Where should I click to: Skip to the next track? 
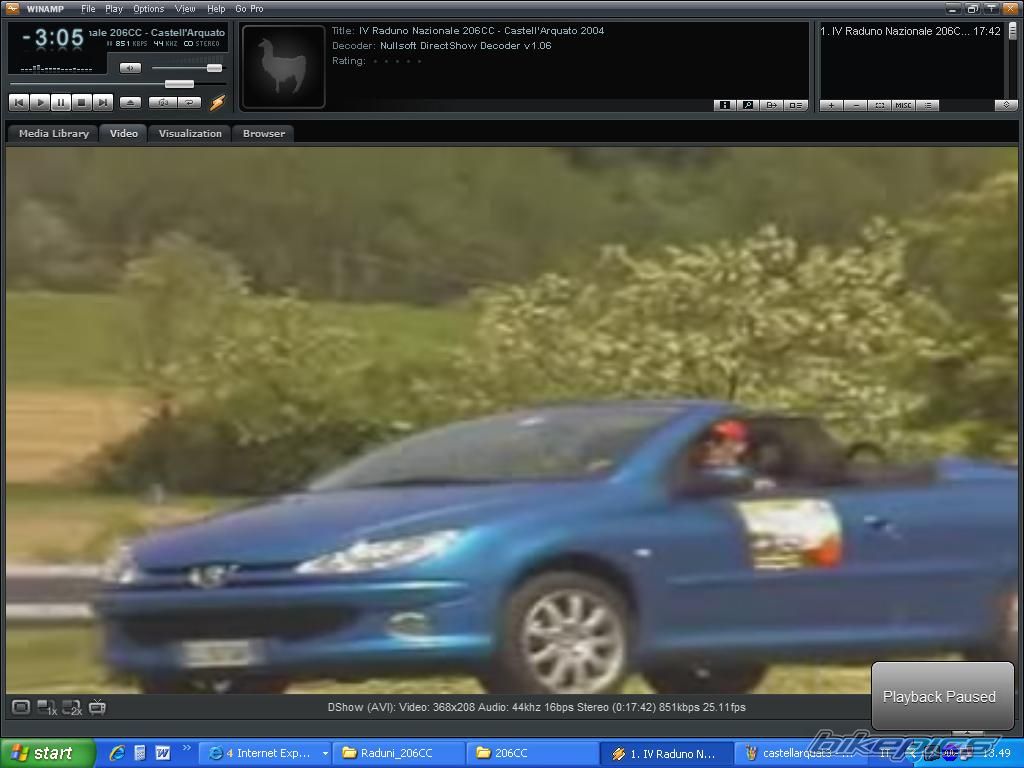pyautogui.click(x=103, y=102)
